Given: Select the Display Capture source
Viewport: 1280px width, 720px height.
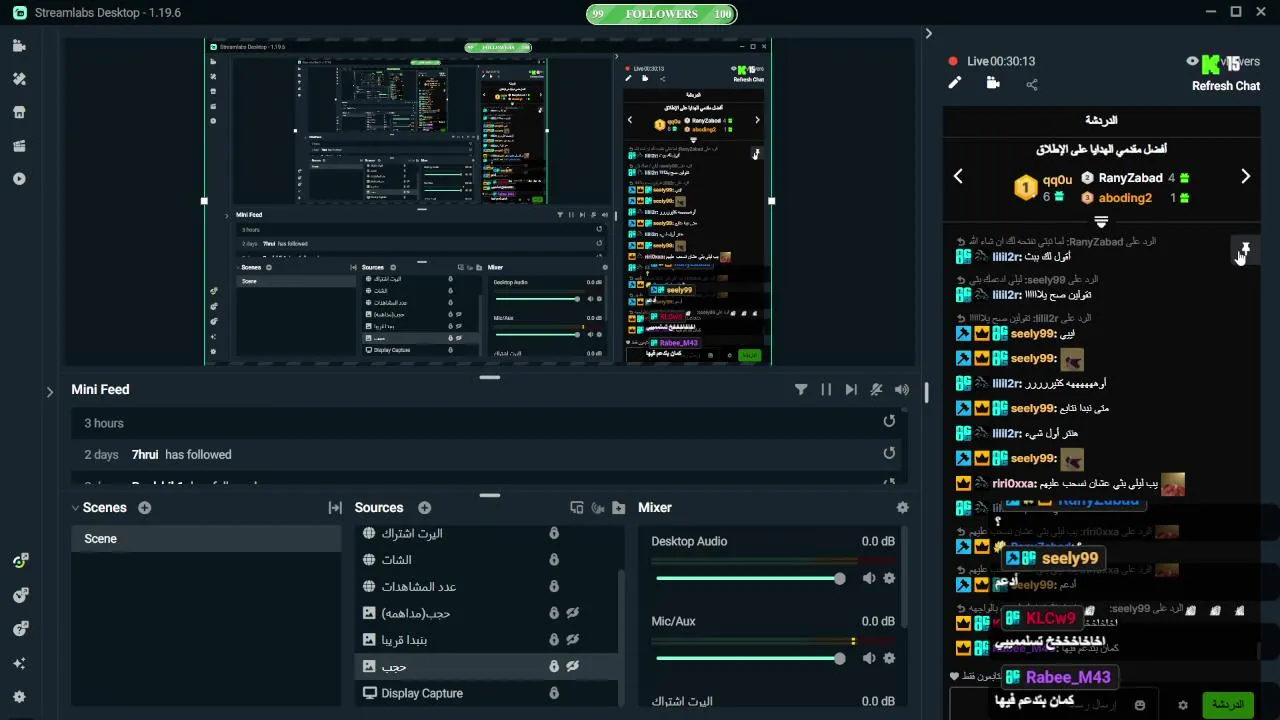Looking at the screenshot, I should click(x=487, y=693).
